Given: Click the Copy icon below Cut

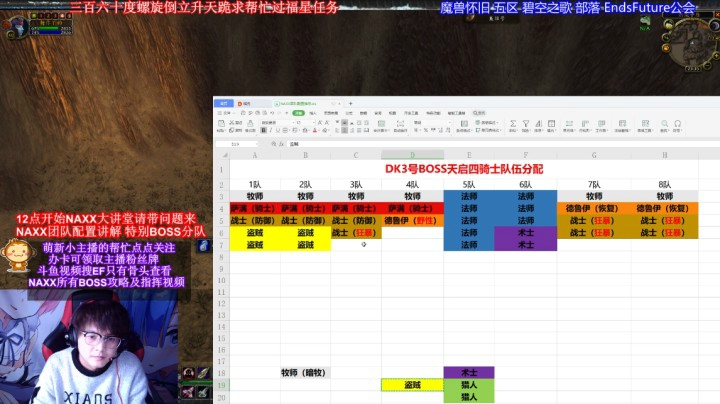Looking at the screenshot, I should click(x=231, y=130).
